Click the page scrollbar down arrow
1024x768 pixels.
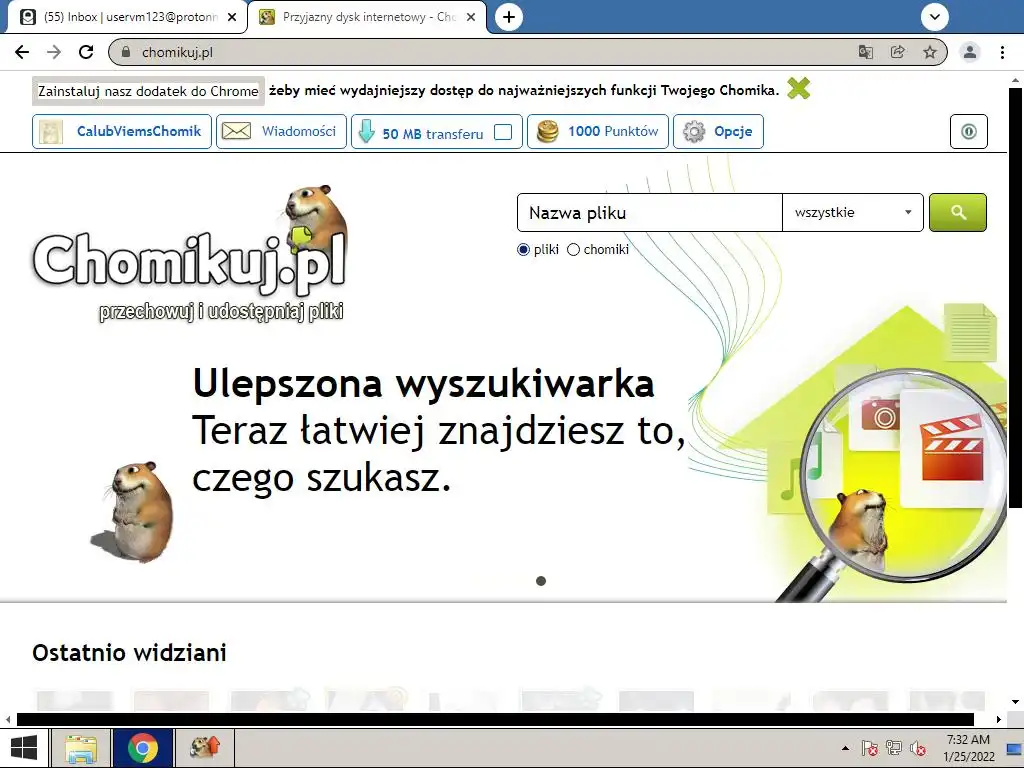pos(1015,702)
